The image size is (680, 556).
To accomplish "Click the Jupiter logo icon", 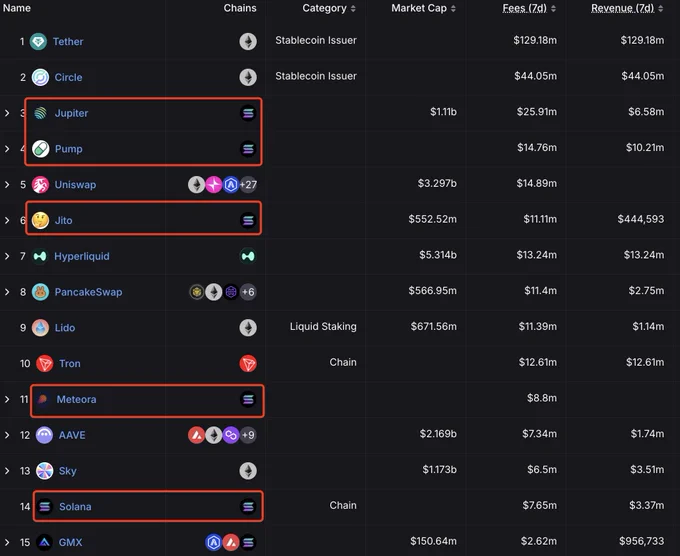I will pos(40,113).
